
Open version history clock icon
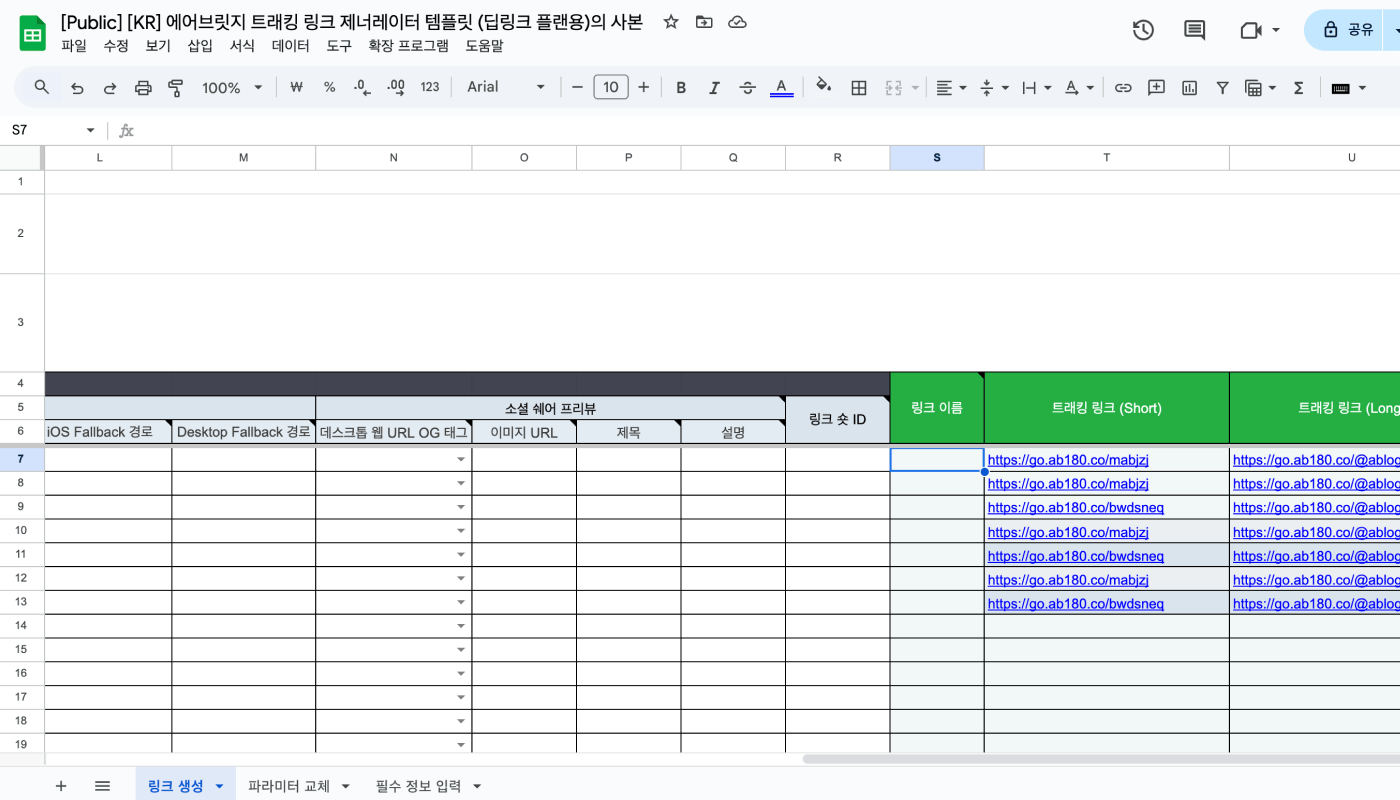point(1143,30)
